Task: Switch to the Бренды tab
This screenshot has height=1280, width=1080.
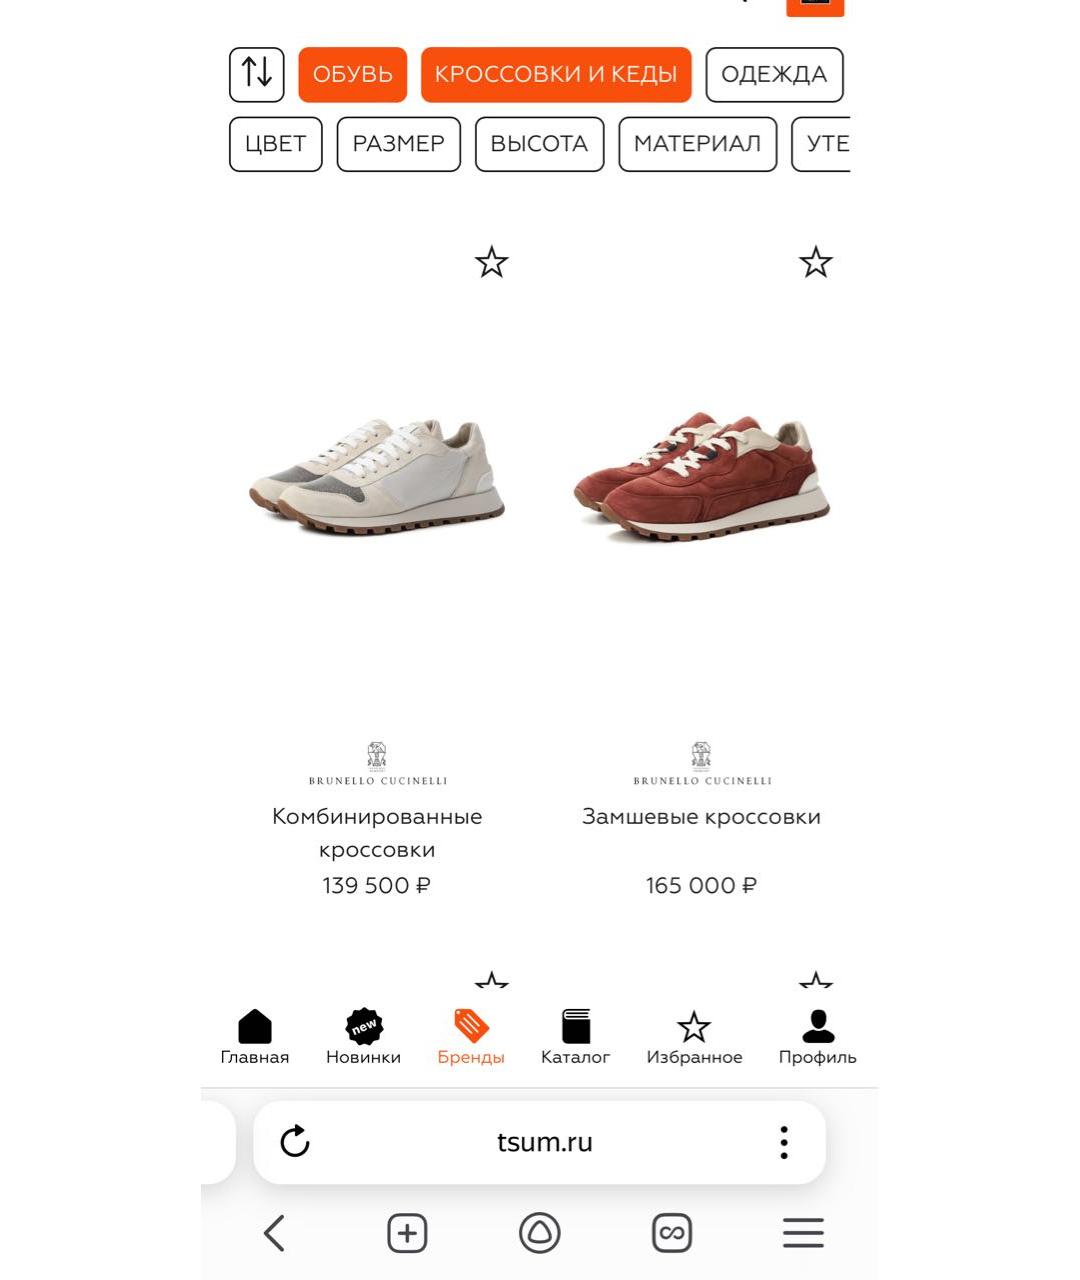Action: click(x=471, y=1037)
